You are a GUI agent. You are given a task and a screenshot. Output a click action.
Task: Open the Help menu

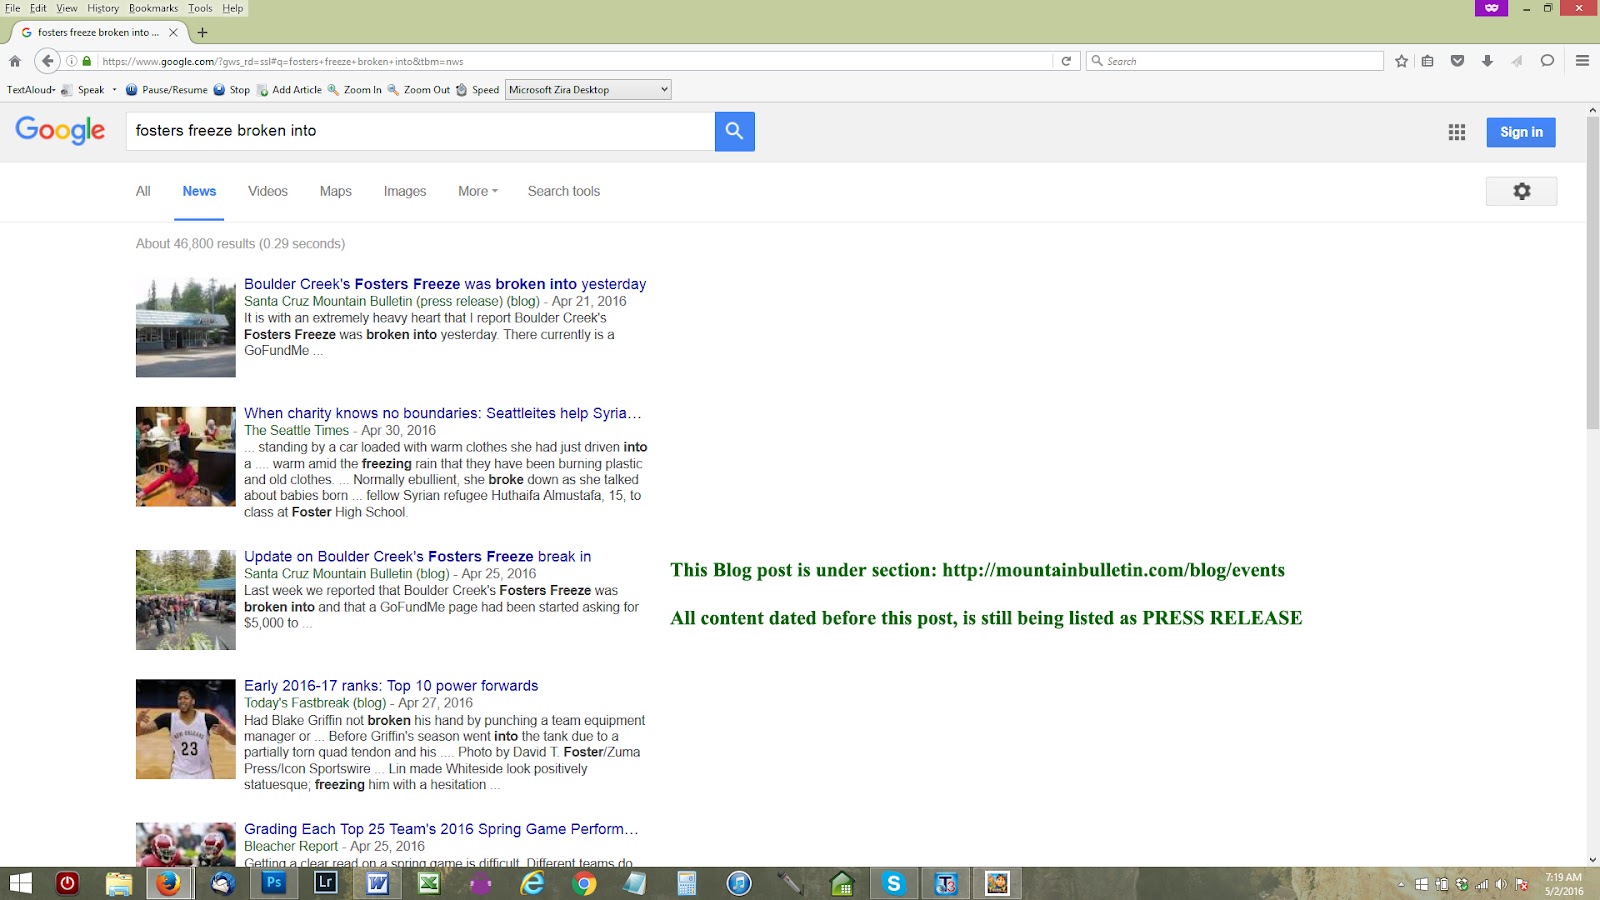[233, 8]
